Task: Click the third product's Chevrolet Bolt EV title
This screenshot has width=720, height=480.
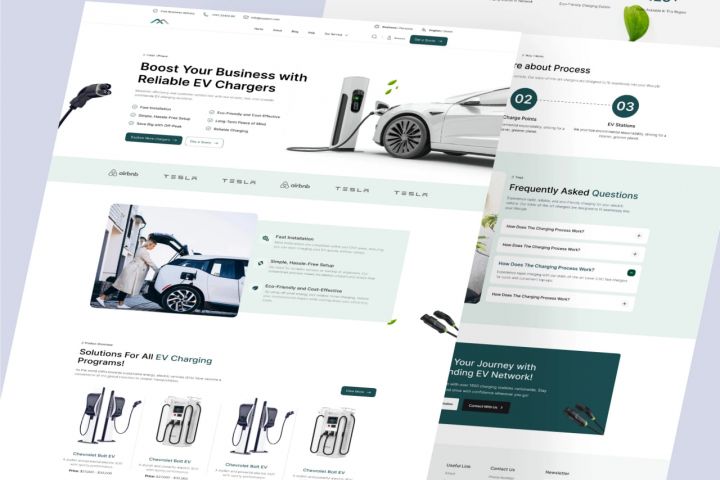Action: 246,466
